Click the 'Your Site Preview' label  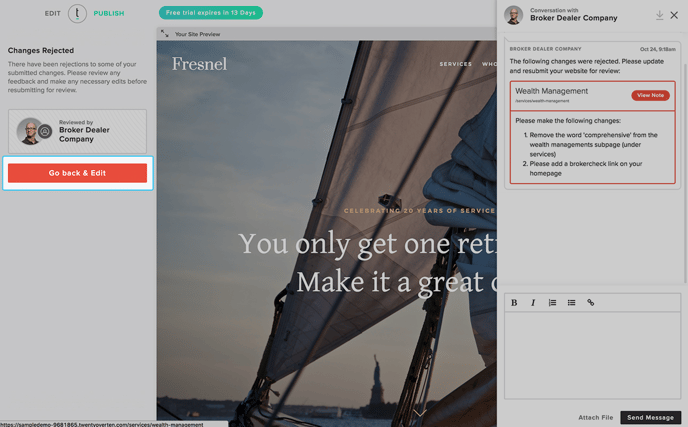(x=197, y=34)
